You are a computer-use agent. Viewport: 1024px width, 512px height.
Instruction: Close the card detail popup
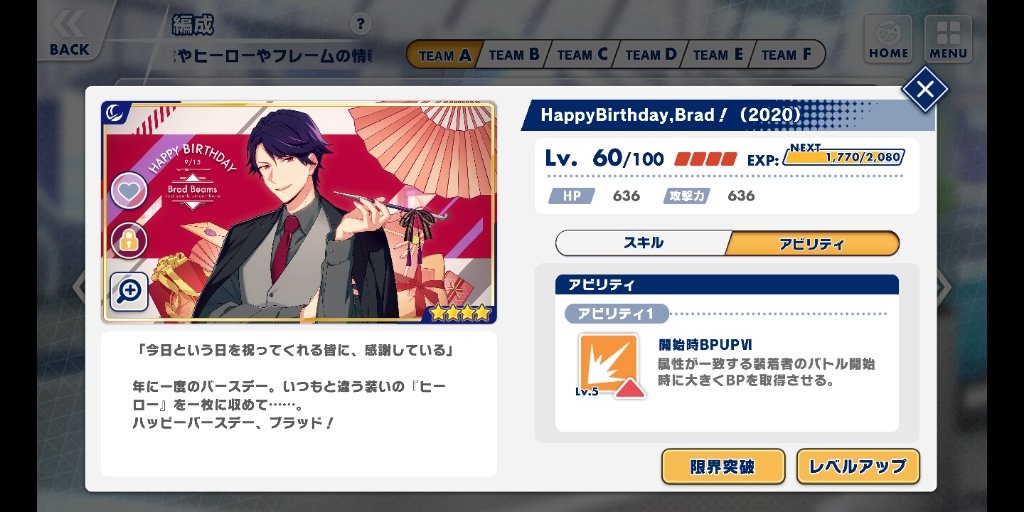pyautogui.click(x=925, y=89)
